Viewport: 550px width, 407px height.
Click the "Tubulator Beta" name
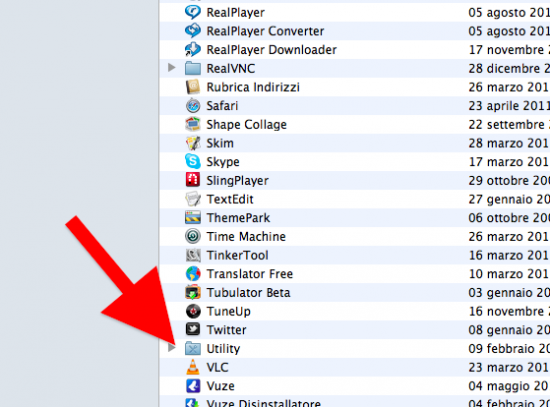click(x=248, y=292)
